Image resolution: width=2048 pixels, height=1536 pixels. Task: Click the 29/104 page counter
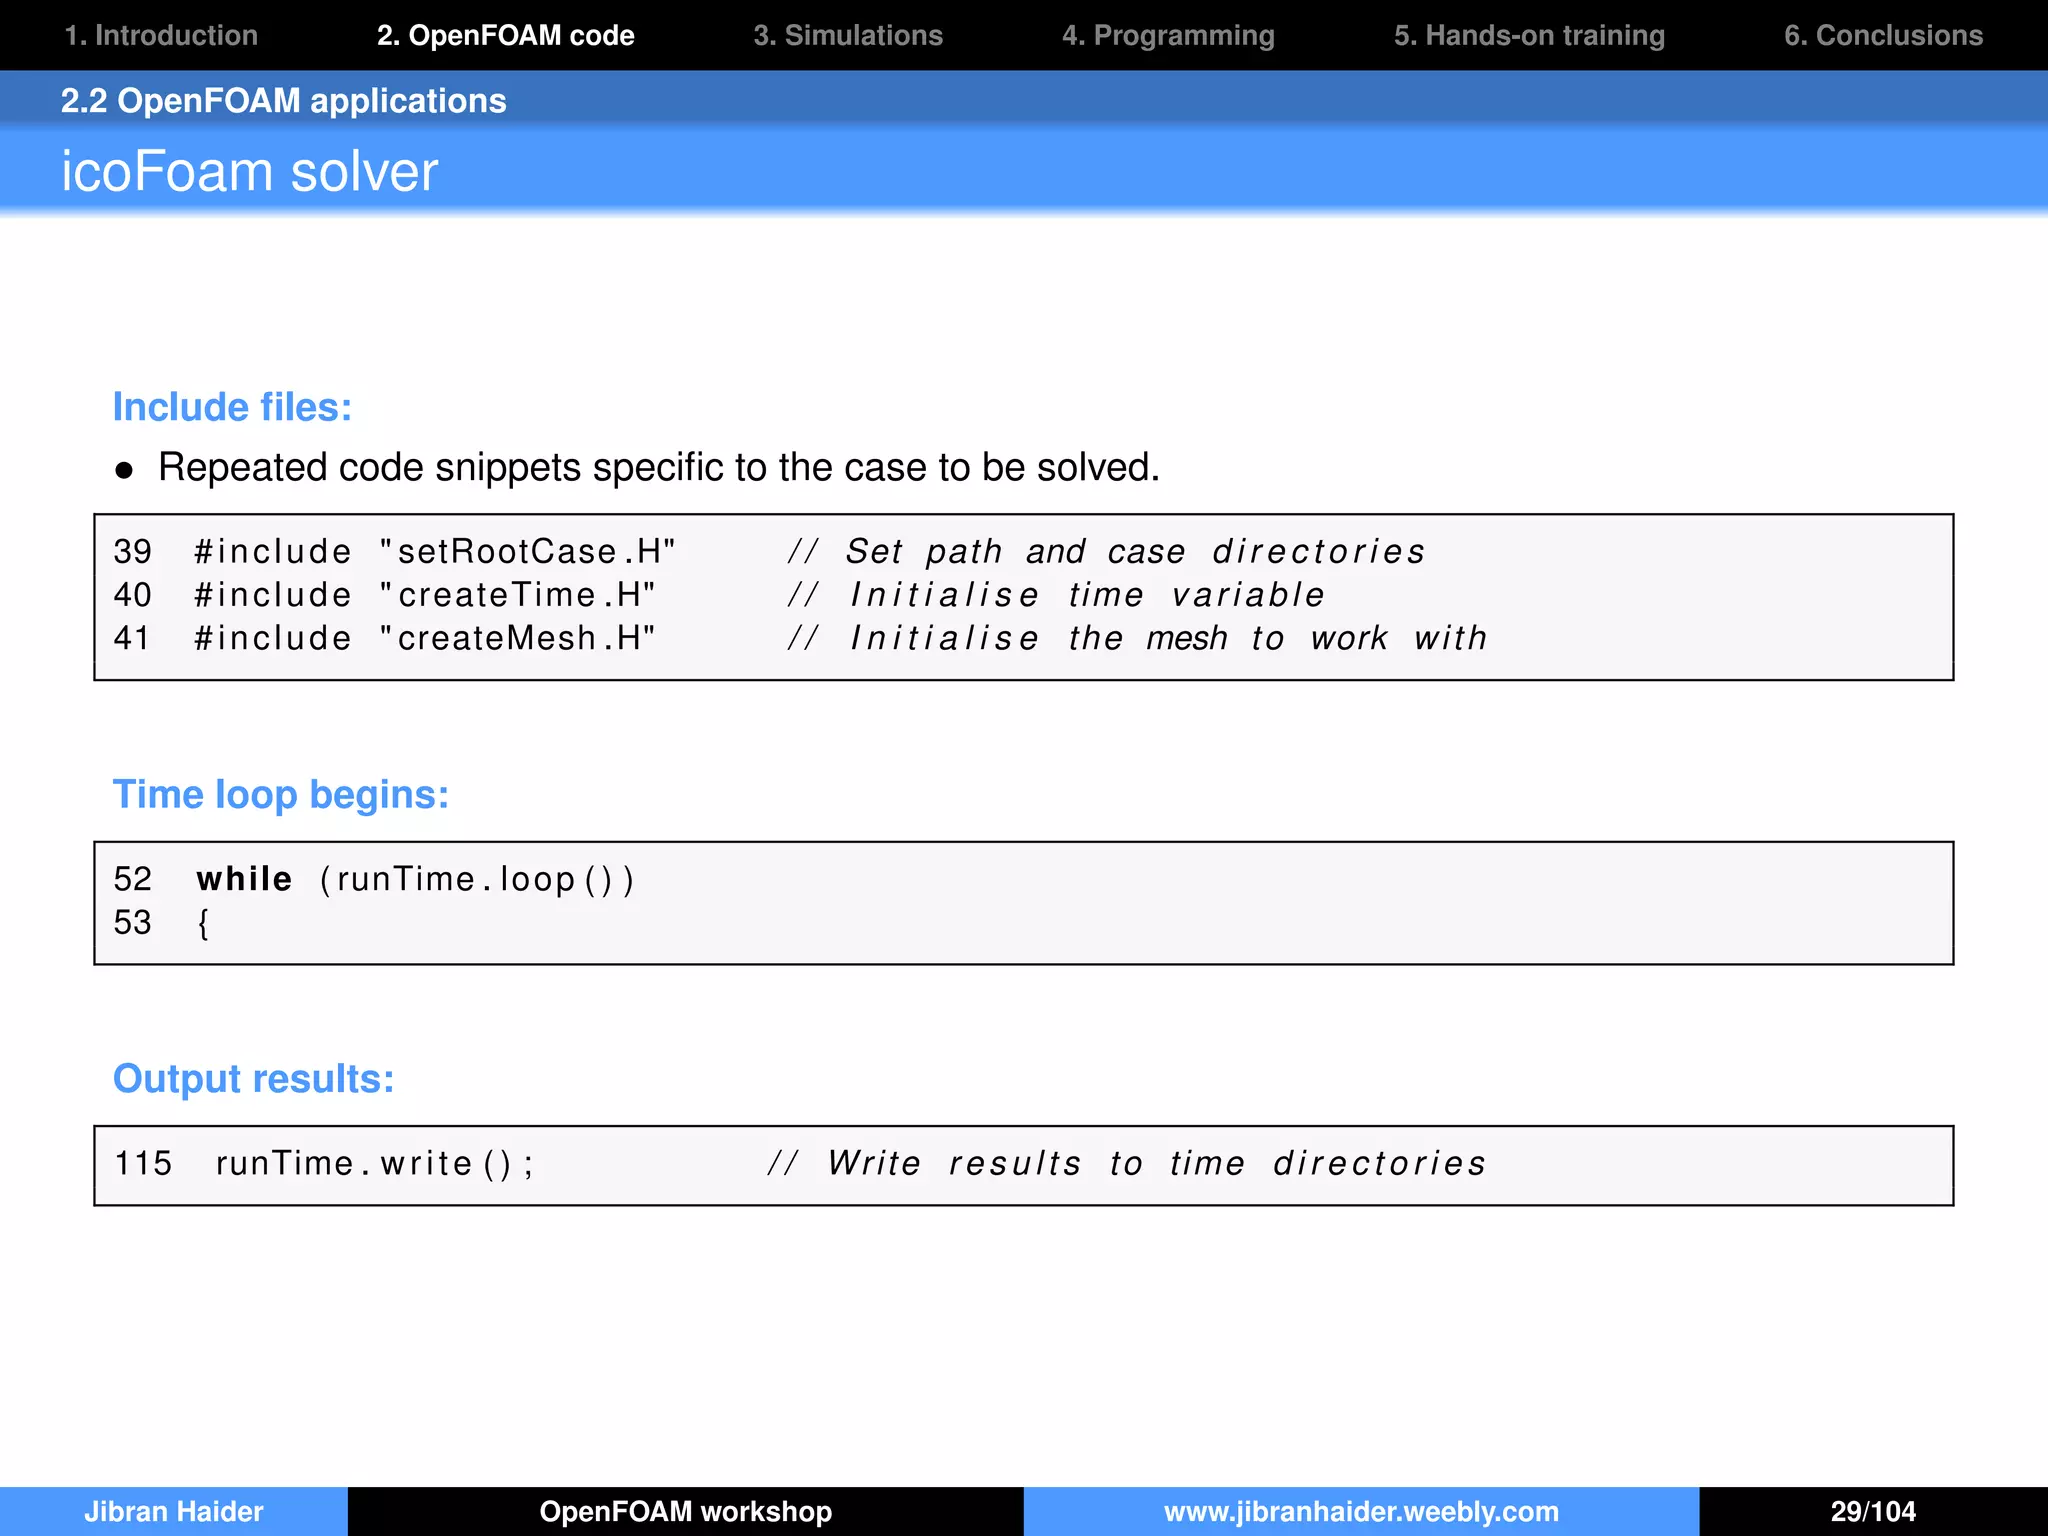point(1873,1511)
